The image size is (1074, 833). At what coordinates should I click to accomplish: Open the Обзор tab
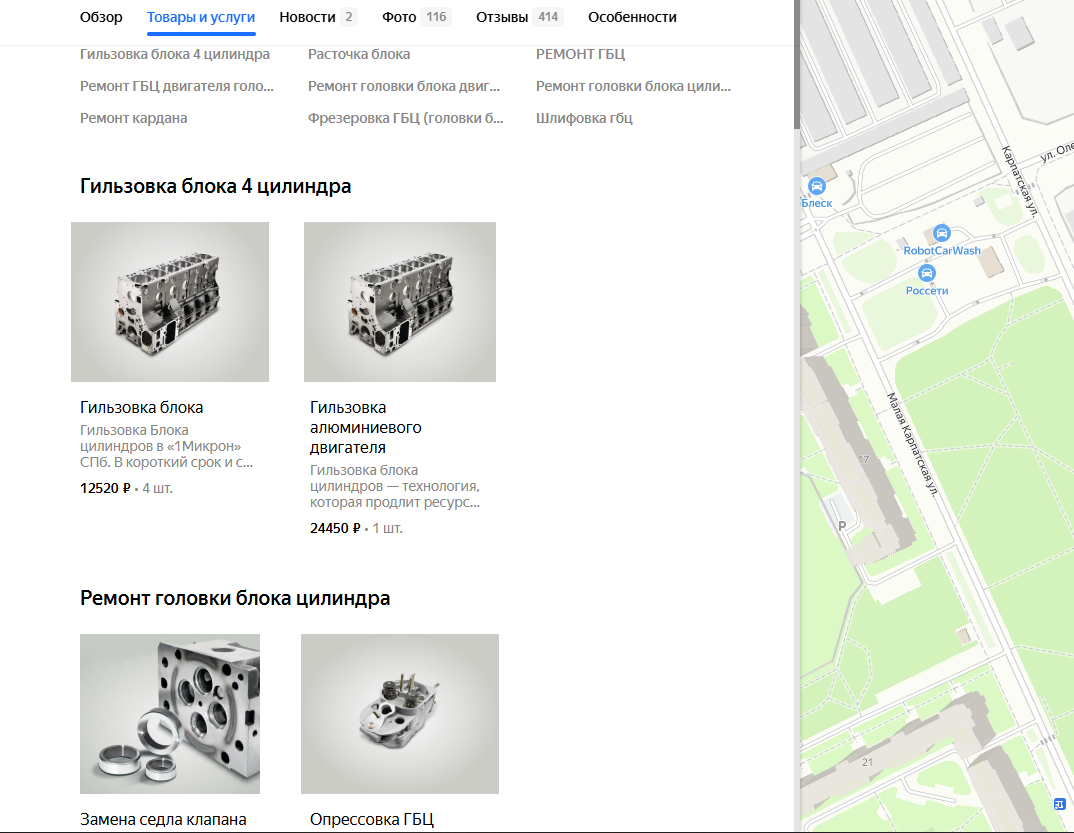point(101,17)
